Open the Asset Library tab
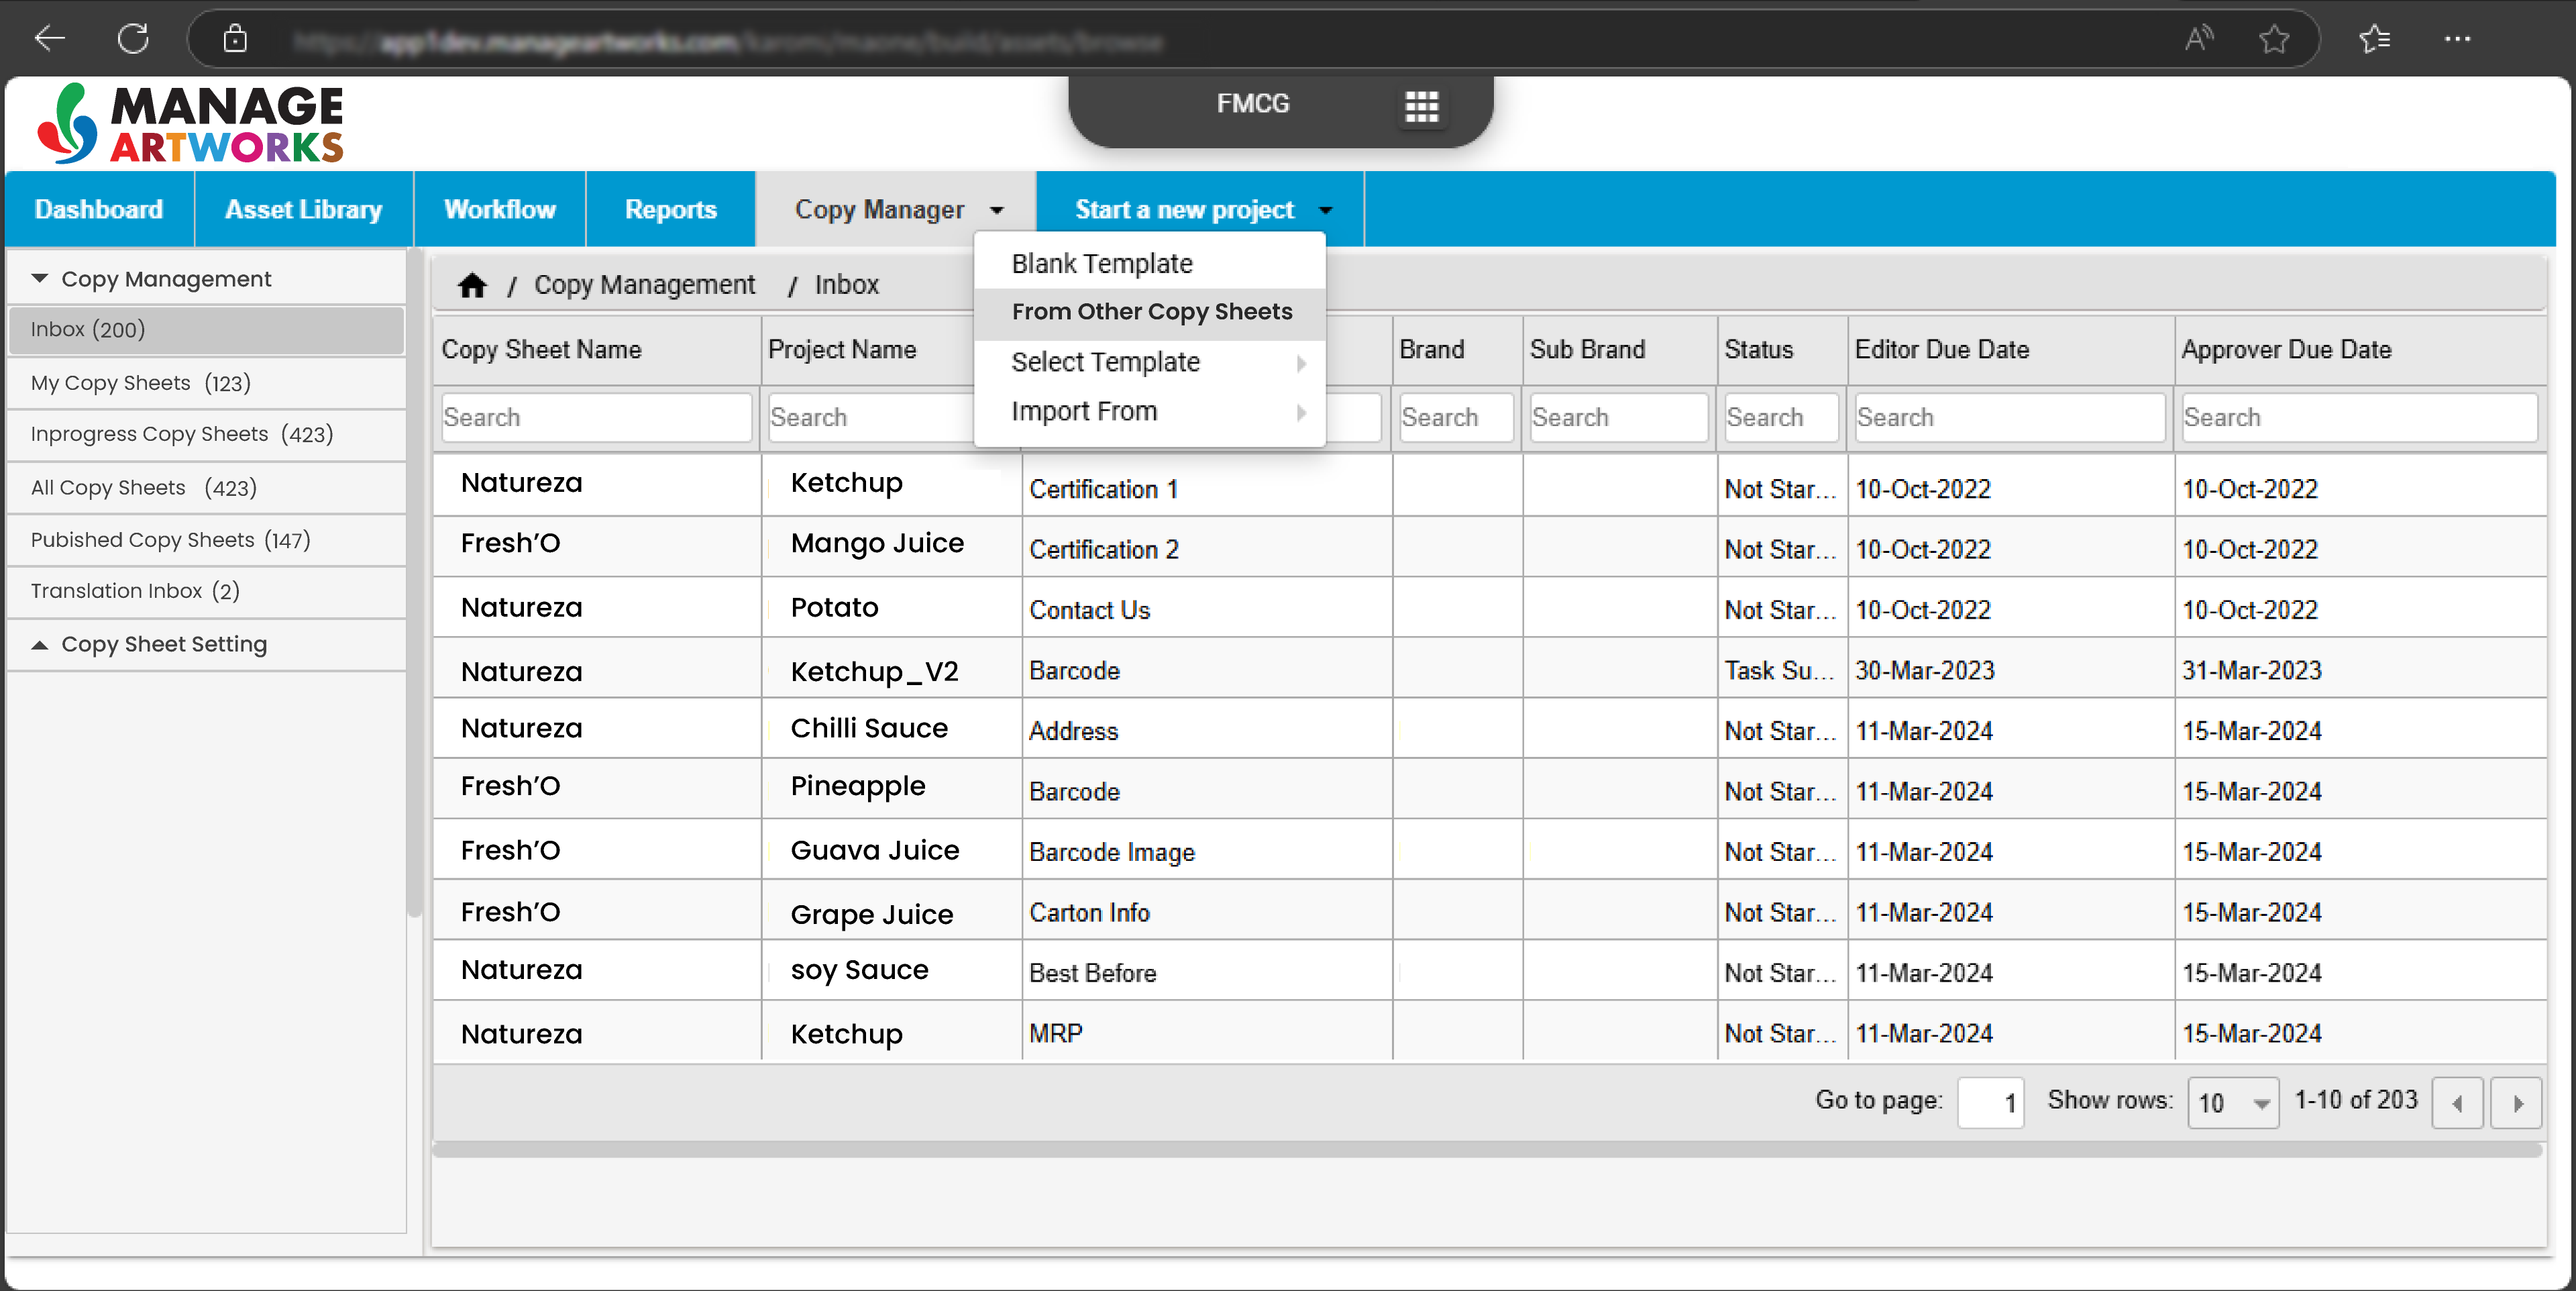Image resolution: width=2576 pixels, height=1291 pixels. click(x=303, y=209)
